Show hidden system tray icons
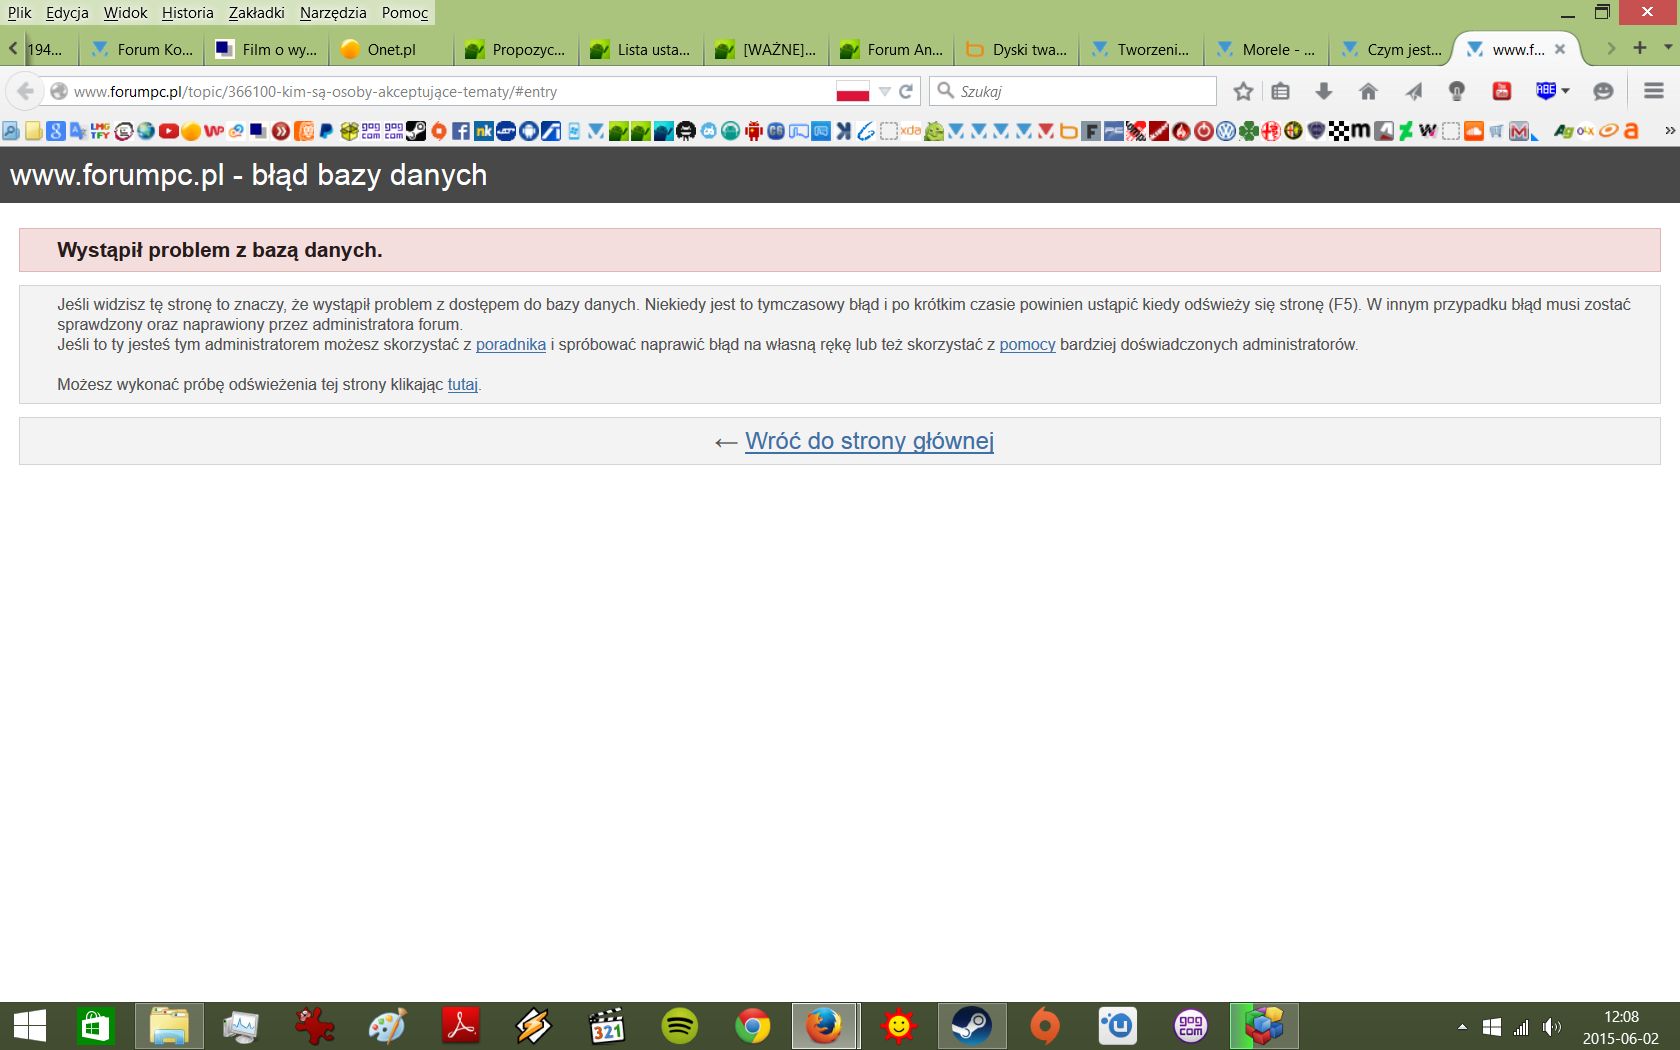Viewport: 1680px width, 1050px height. [1462, 1027]
